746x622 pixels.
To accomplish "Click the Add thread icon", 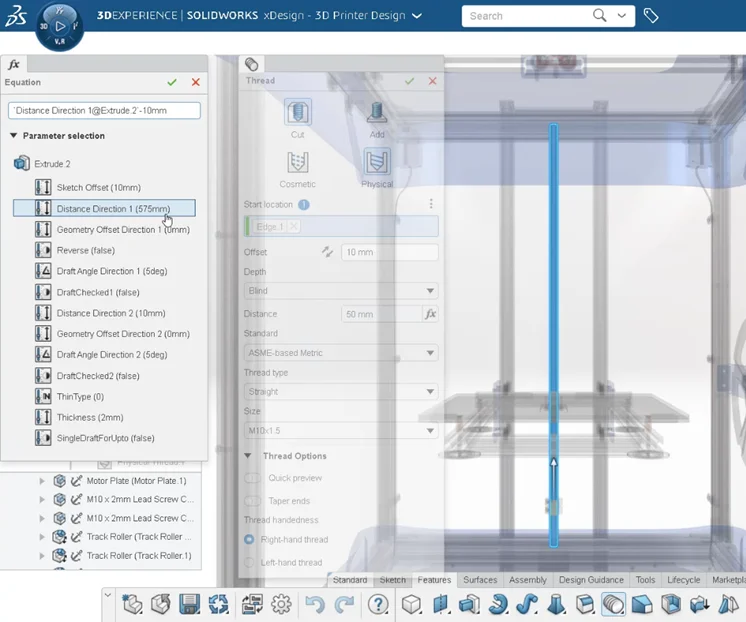I will coord(377,112).
